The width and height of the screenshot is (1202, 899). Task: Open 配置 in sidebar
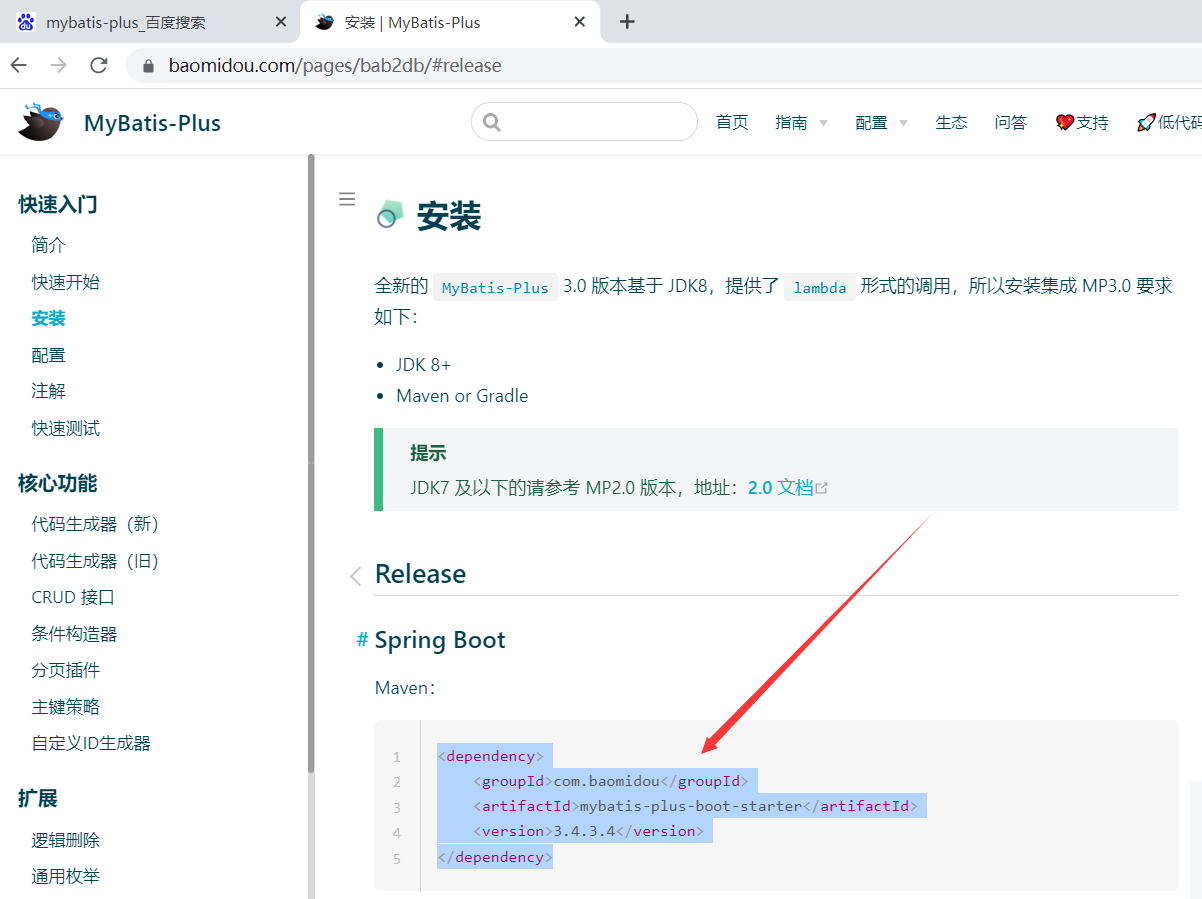(x=48, y=355)
